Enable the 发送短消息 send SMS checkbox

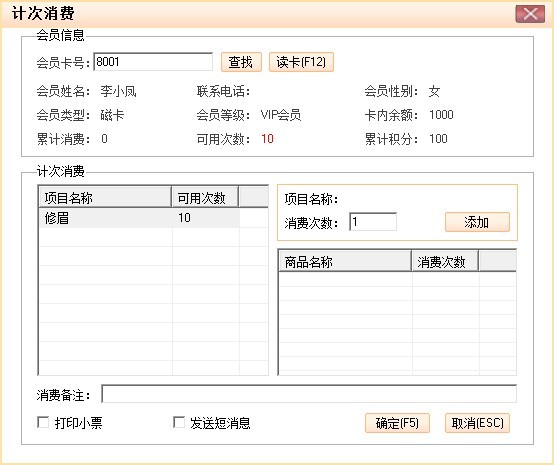[179, 422]
